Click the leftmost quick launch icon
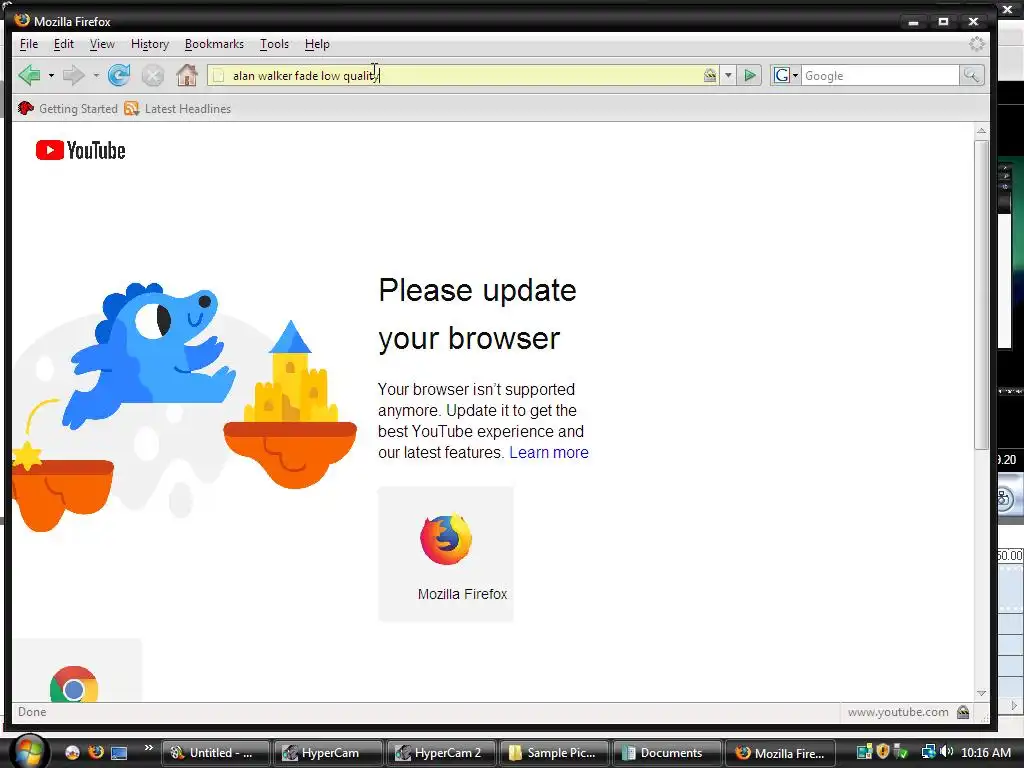The height and width of the screenshot is (768, 1024). tap(72, 752)
